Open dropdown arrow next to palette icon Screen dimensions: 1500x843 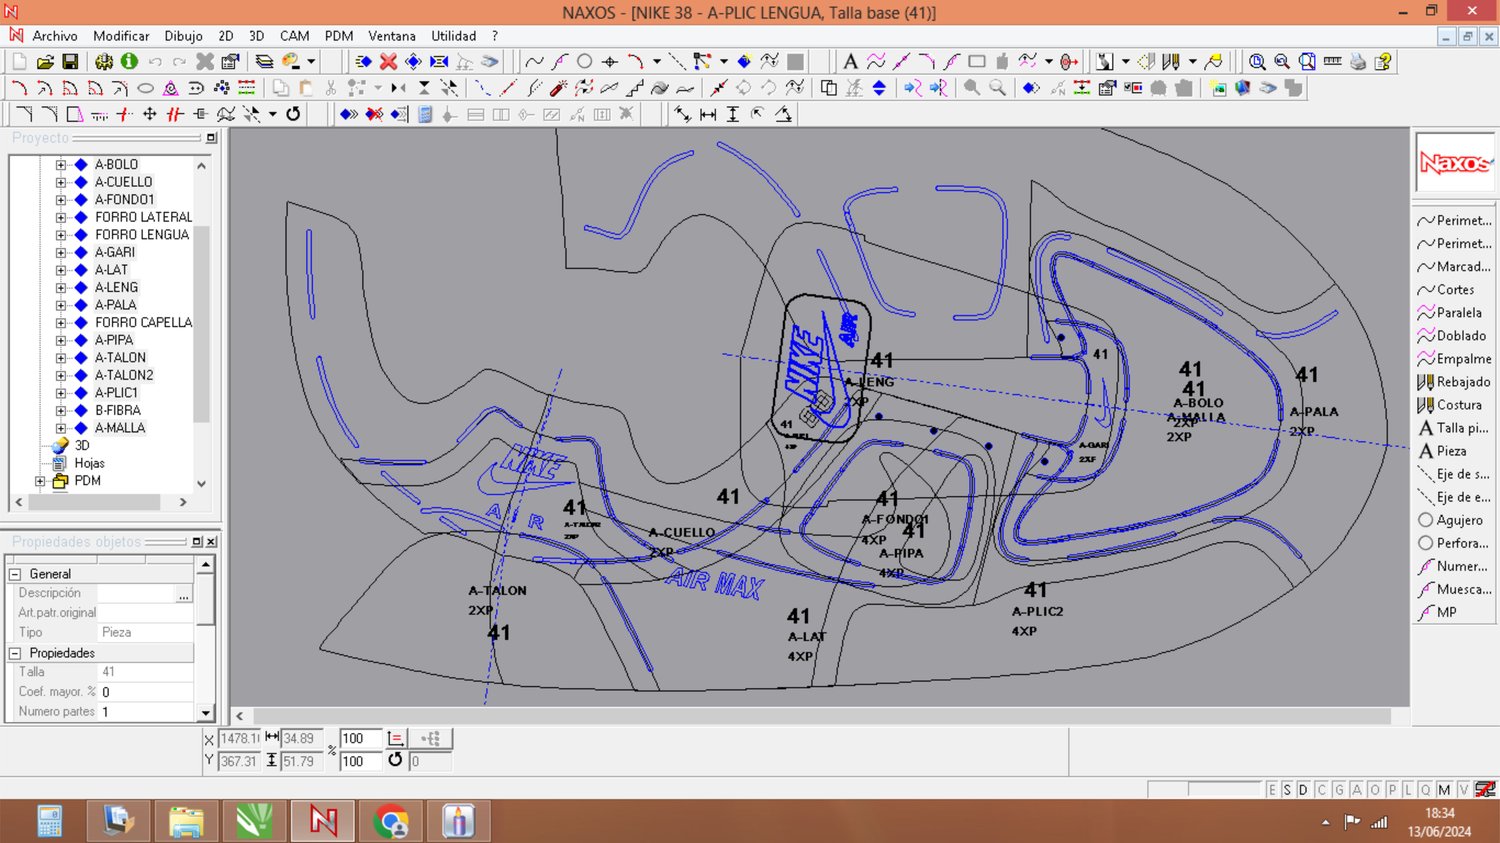[x=311, y=62]
